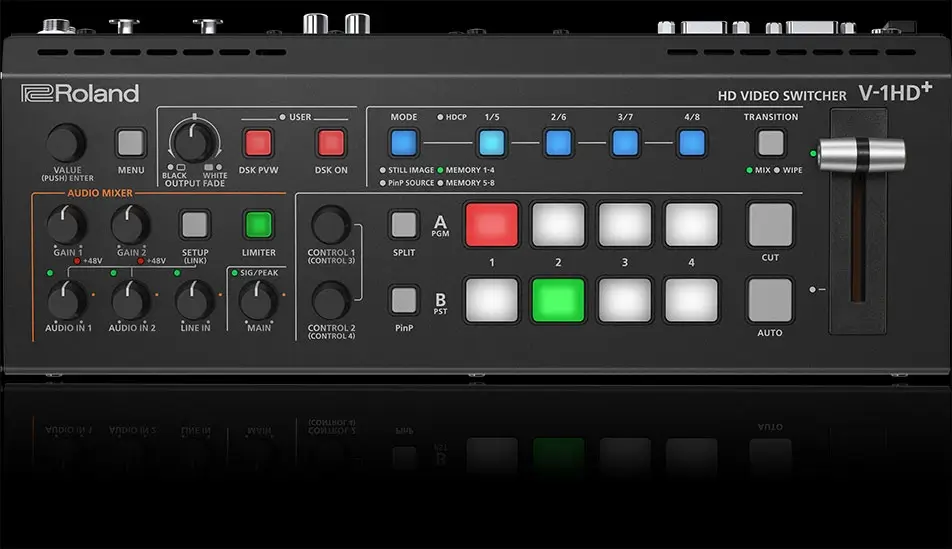
Task: Select red input 1 on A/PGM row
Action: 491,224
